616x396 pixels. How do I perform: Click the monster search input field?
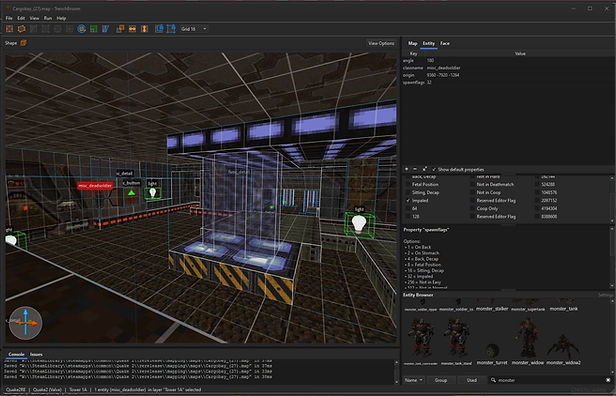550,380
